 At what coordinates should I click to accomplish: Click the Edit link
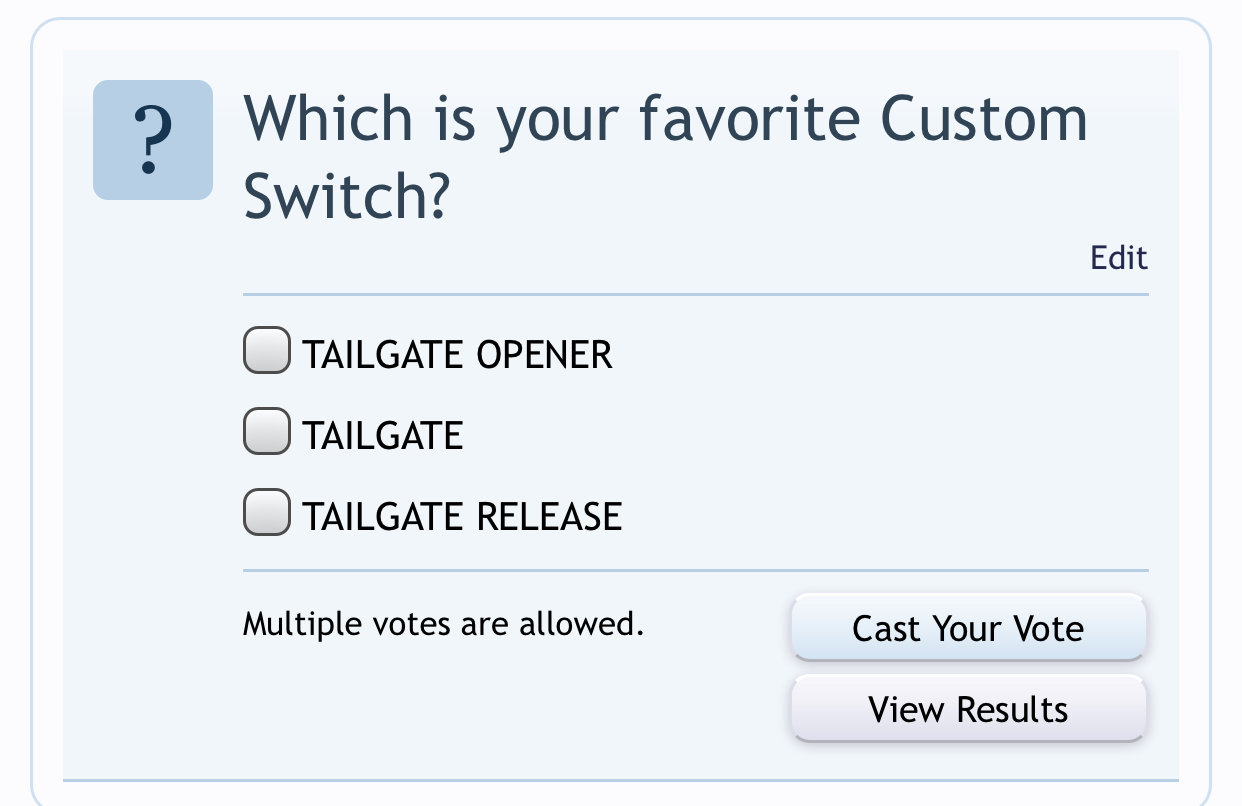click(x=1119, y=258)
